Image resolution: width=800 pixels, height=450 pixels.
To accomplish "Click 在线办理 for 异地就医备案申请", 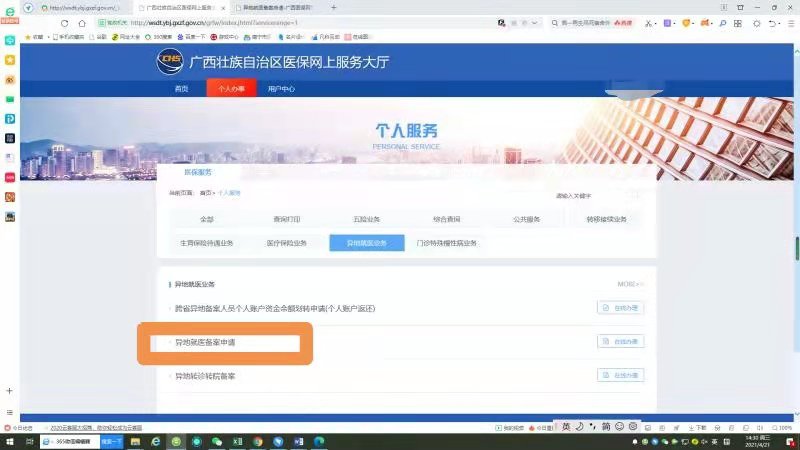I will coord(620,342).
